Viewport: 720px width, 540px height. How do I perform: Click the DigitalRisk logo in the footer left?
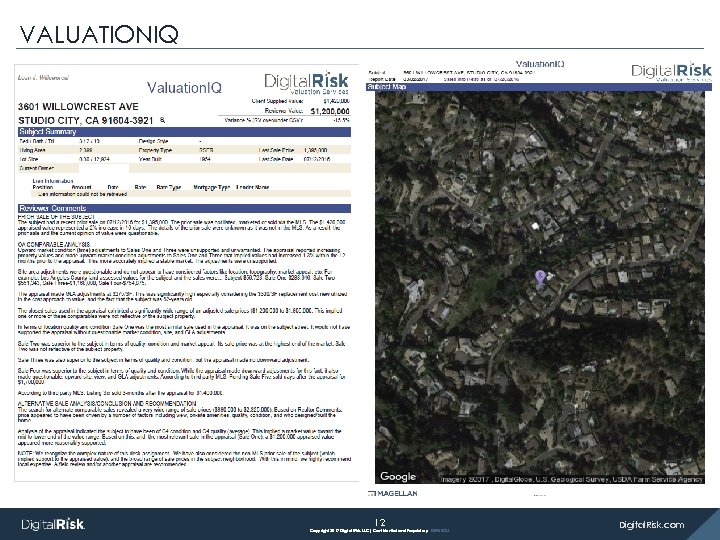coord(53,524)
